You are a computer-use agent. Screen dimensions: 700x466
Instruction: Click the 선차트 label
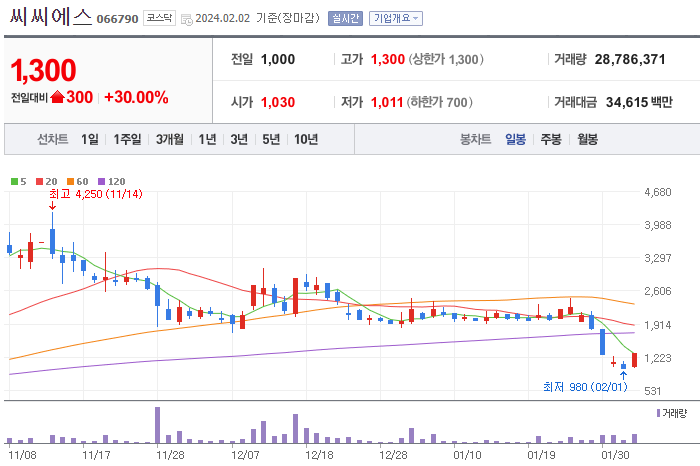pos(53,139)
